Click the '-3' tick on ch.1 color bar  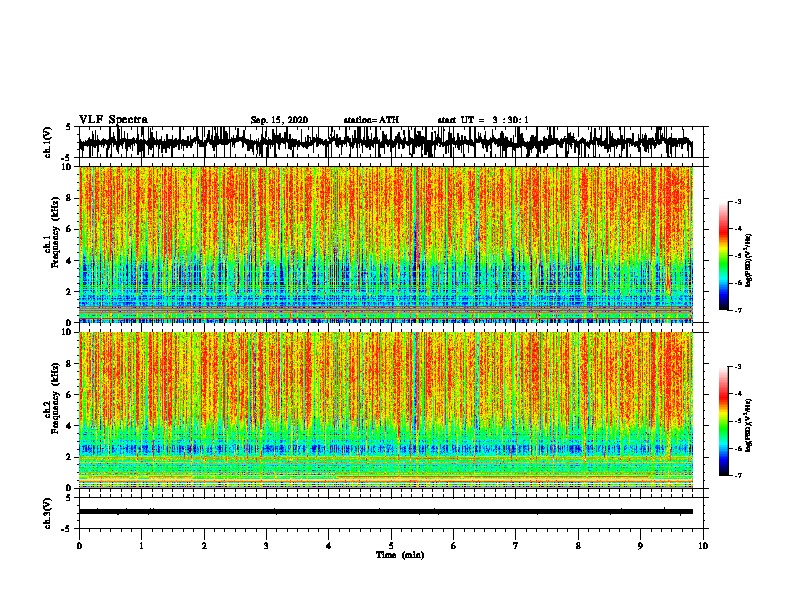(737, 202)
